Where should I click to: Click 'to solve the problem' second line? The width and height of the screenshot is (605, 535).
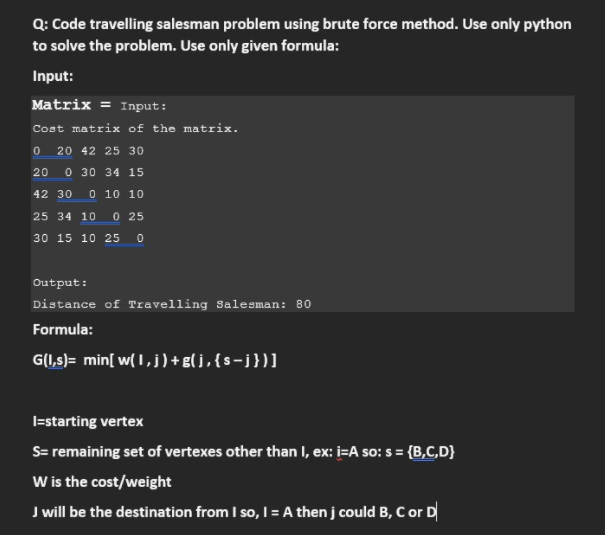pos(186,46)
